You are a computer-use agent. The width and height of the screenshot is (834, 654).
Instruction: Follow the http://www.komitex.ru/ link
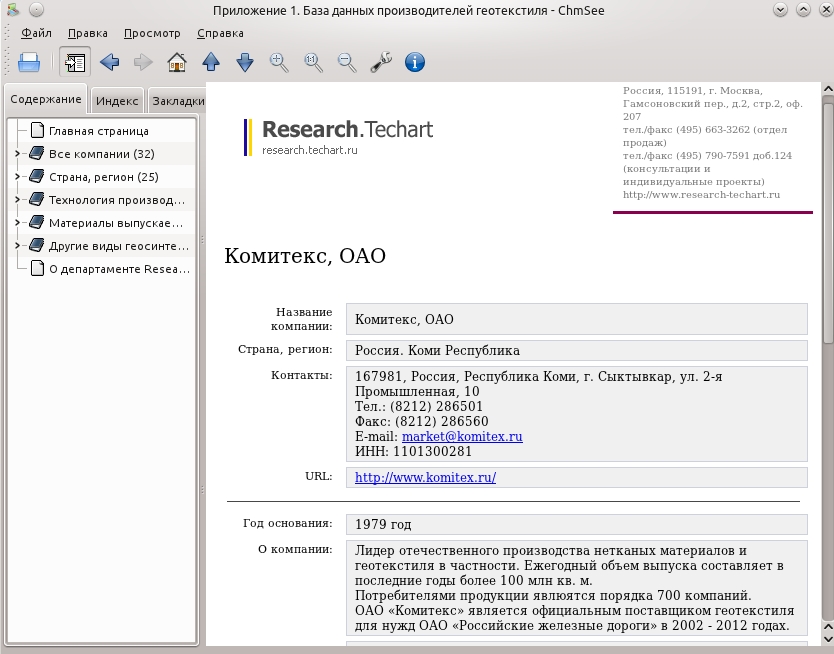426,477
